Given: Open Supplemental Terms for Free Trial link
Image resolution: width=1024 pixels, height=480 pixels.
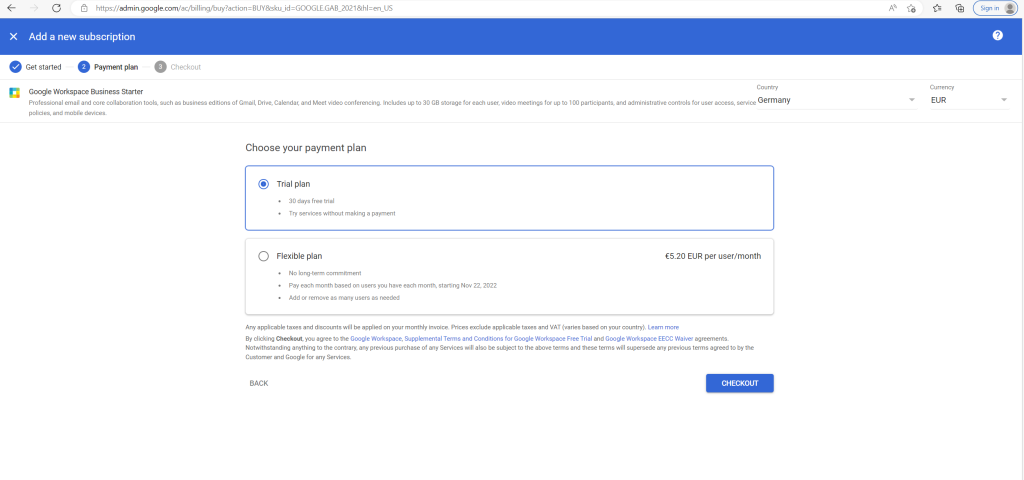Looking at the screenshot, I should click(498, 339).
